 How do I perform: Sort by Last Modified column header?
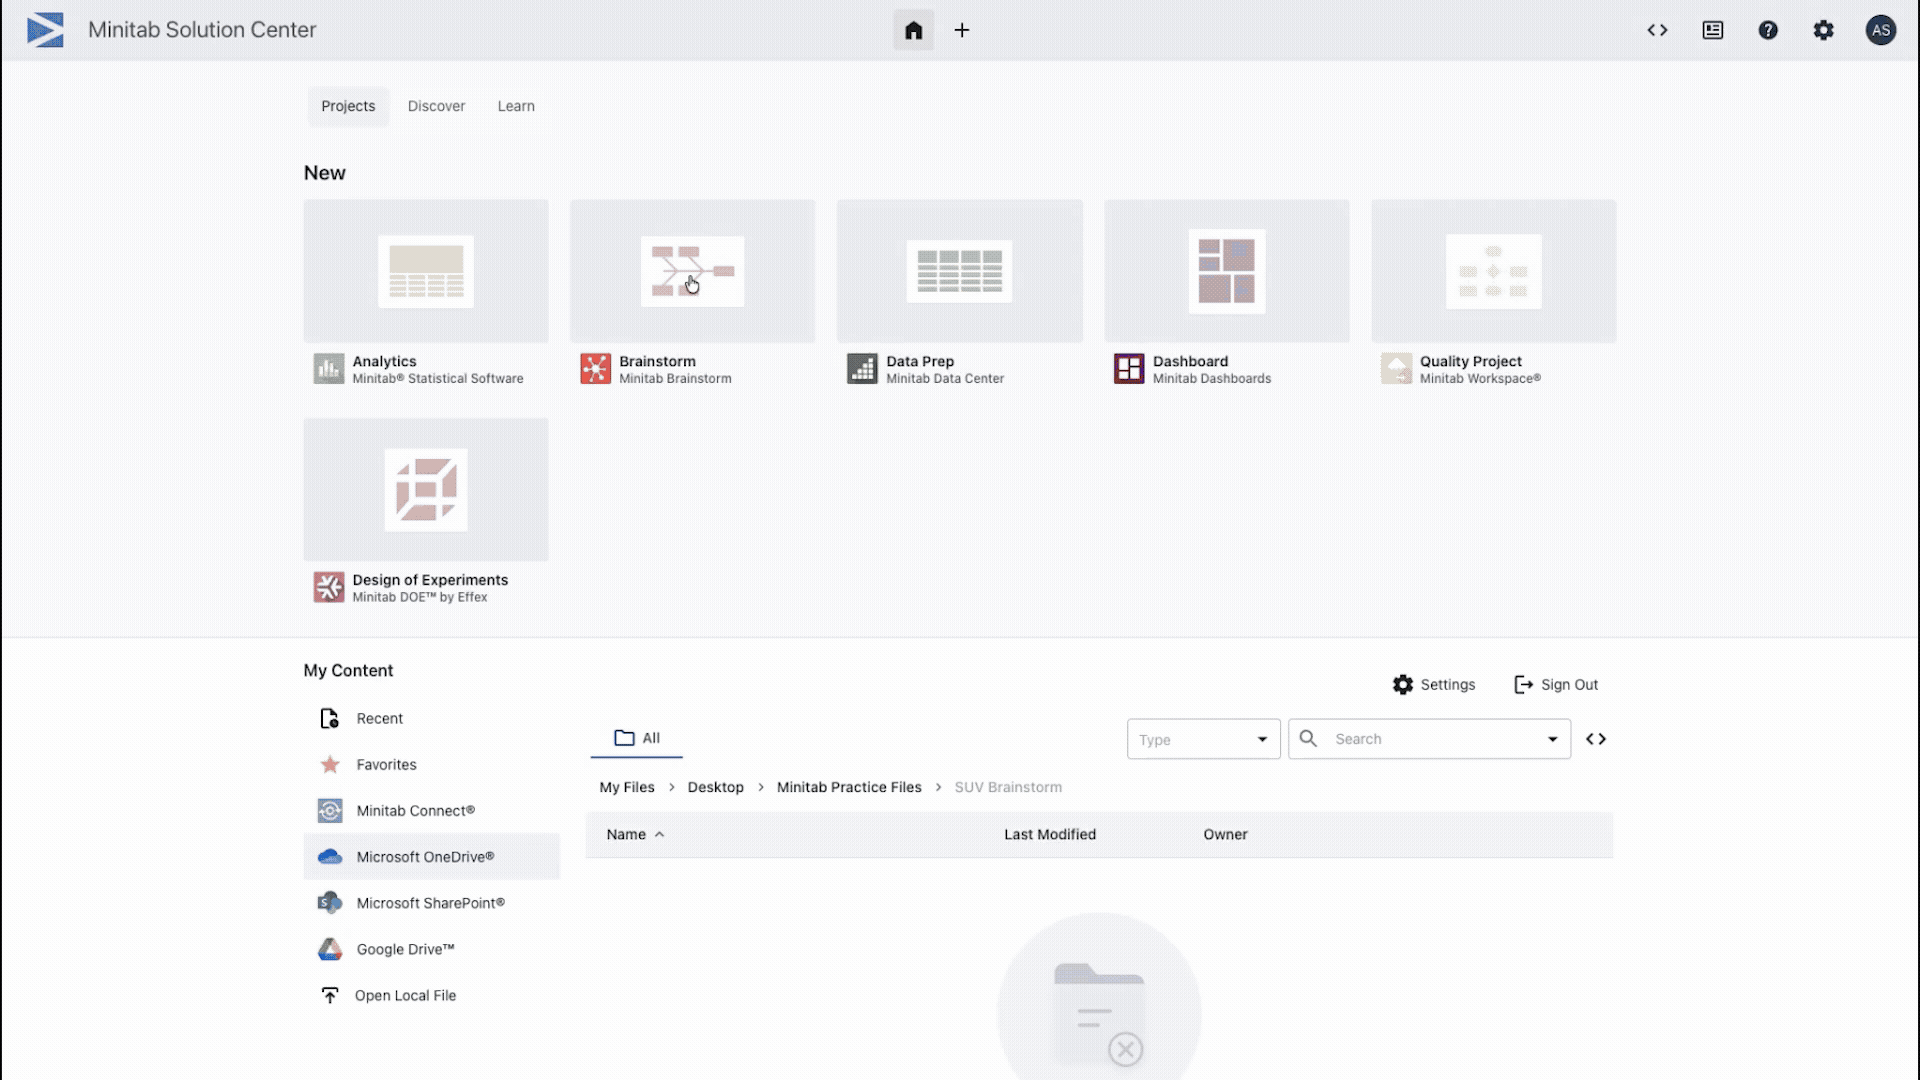coord(1050,834)
